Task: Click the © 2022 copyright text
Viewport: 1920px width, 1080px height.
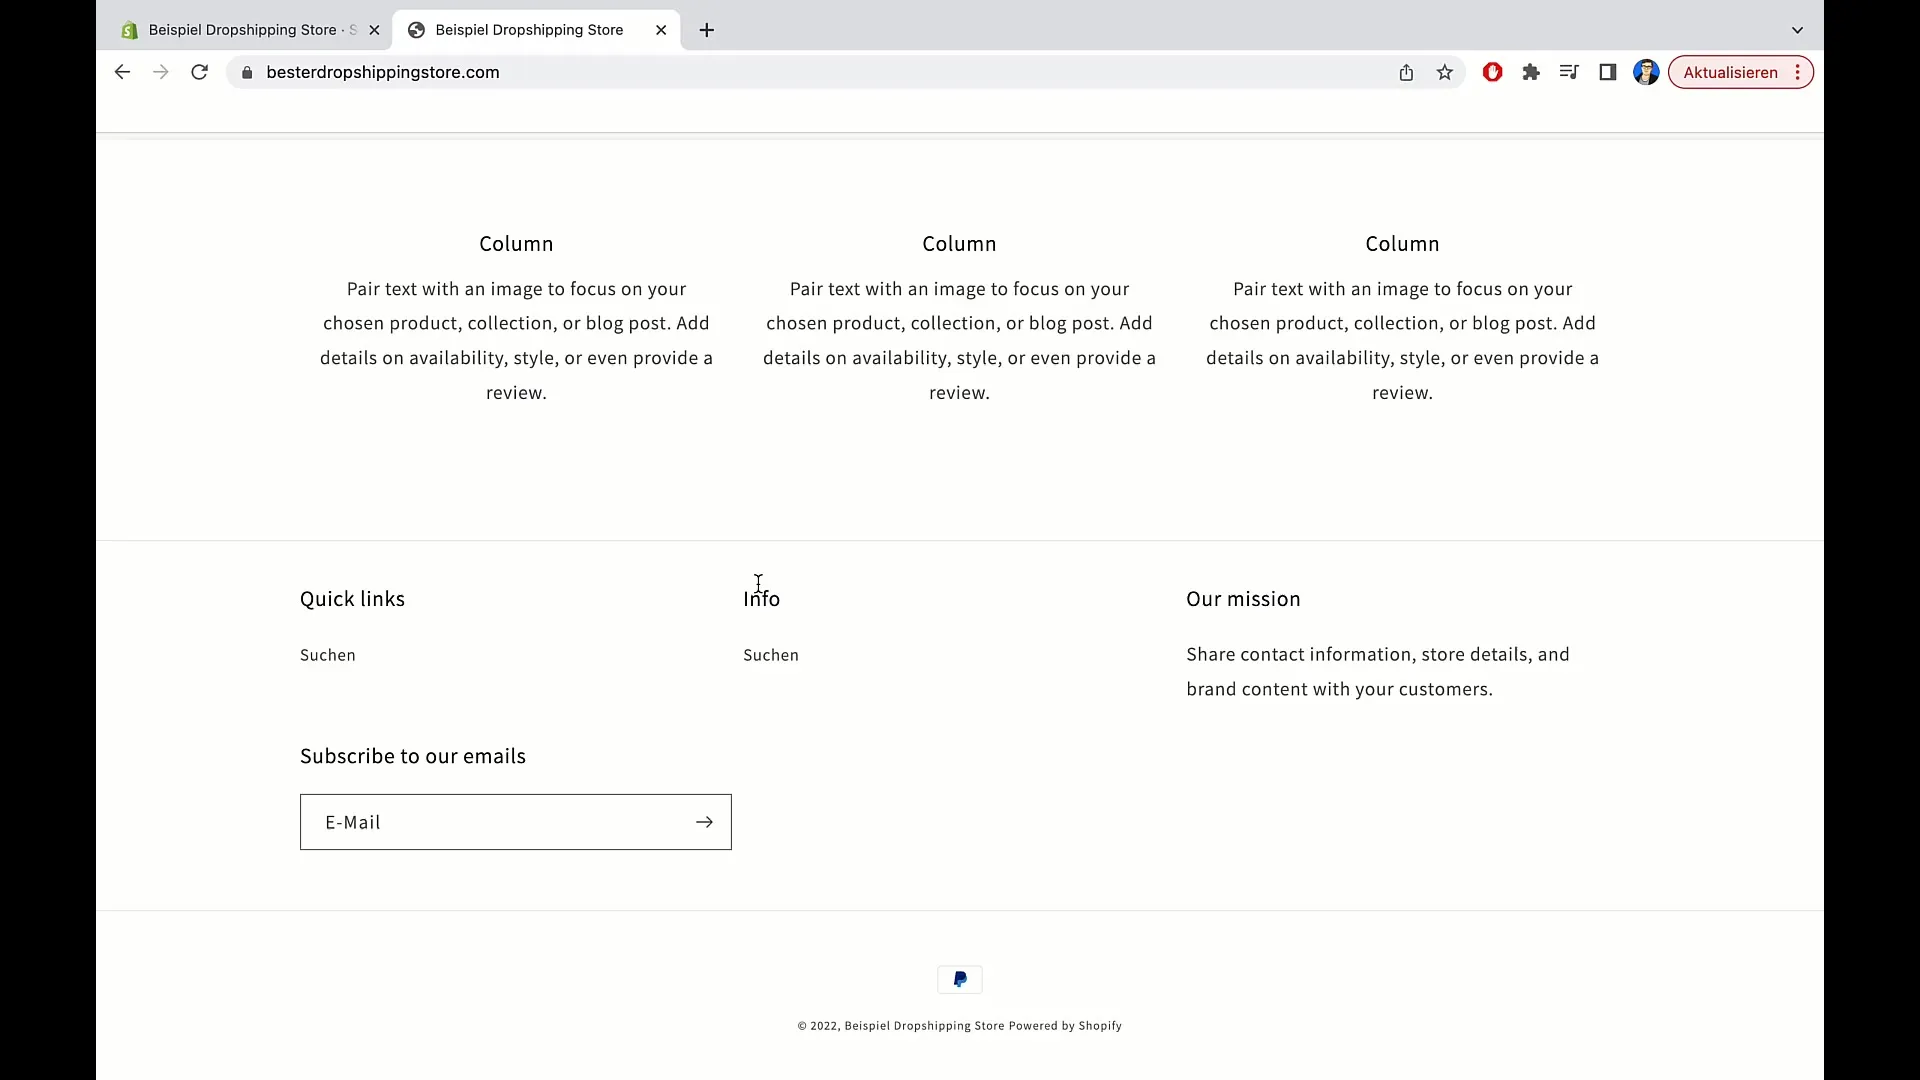Action: 818,1026
